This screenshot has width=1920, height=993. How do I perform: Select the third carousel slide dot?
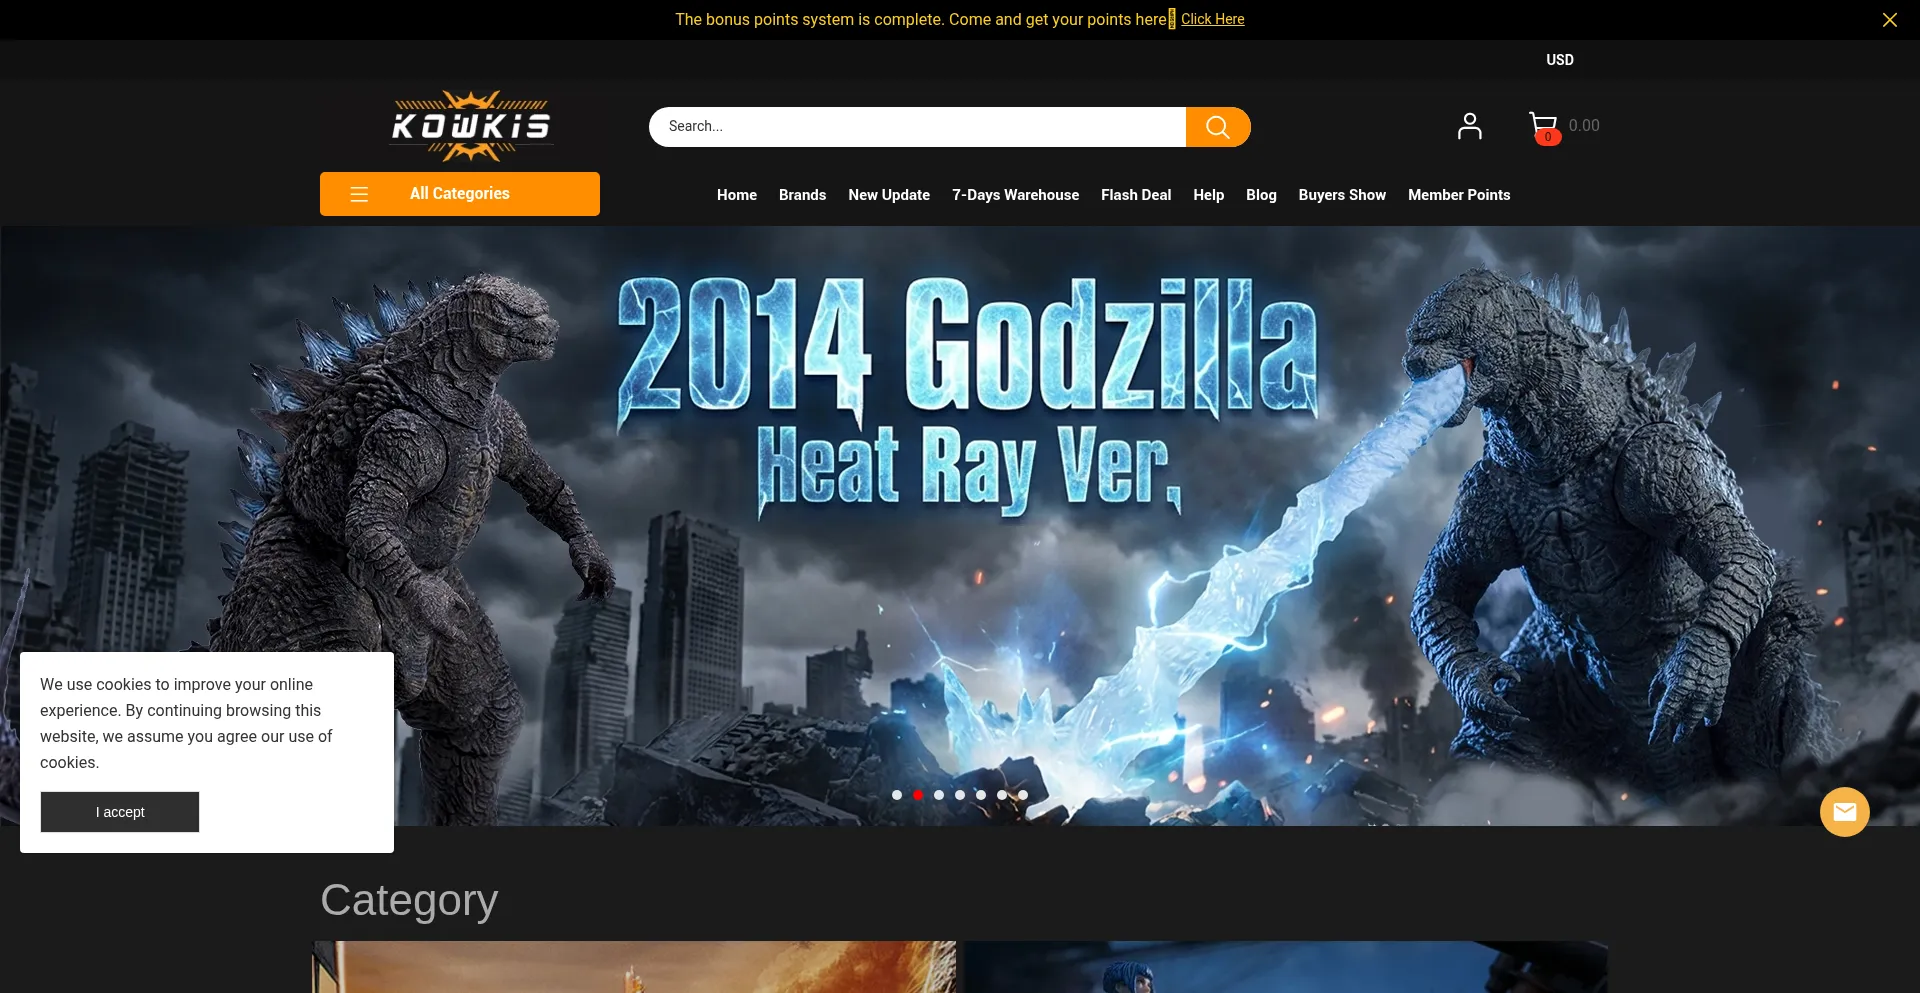point(939,795)
